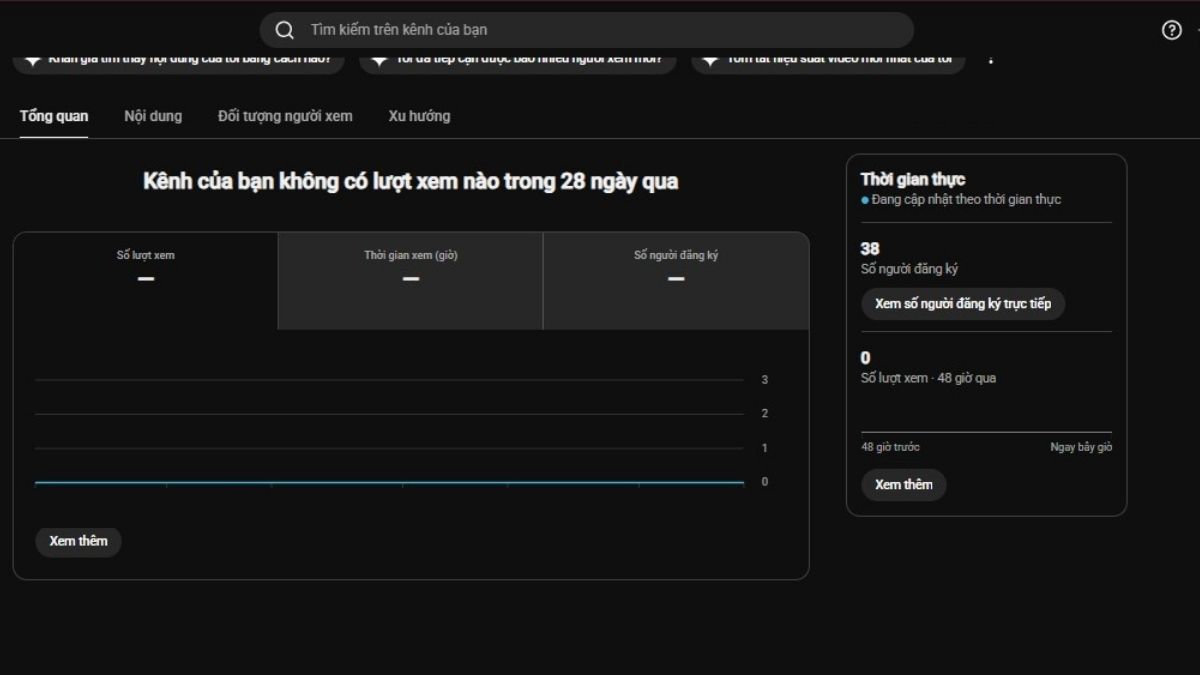Open the help question mark icon

point(1172,30)
